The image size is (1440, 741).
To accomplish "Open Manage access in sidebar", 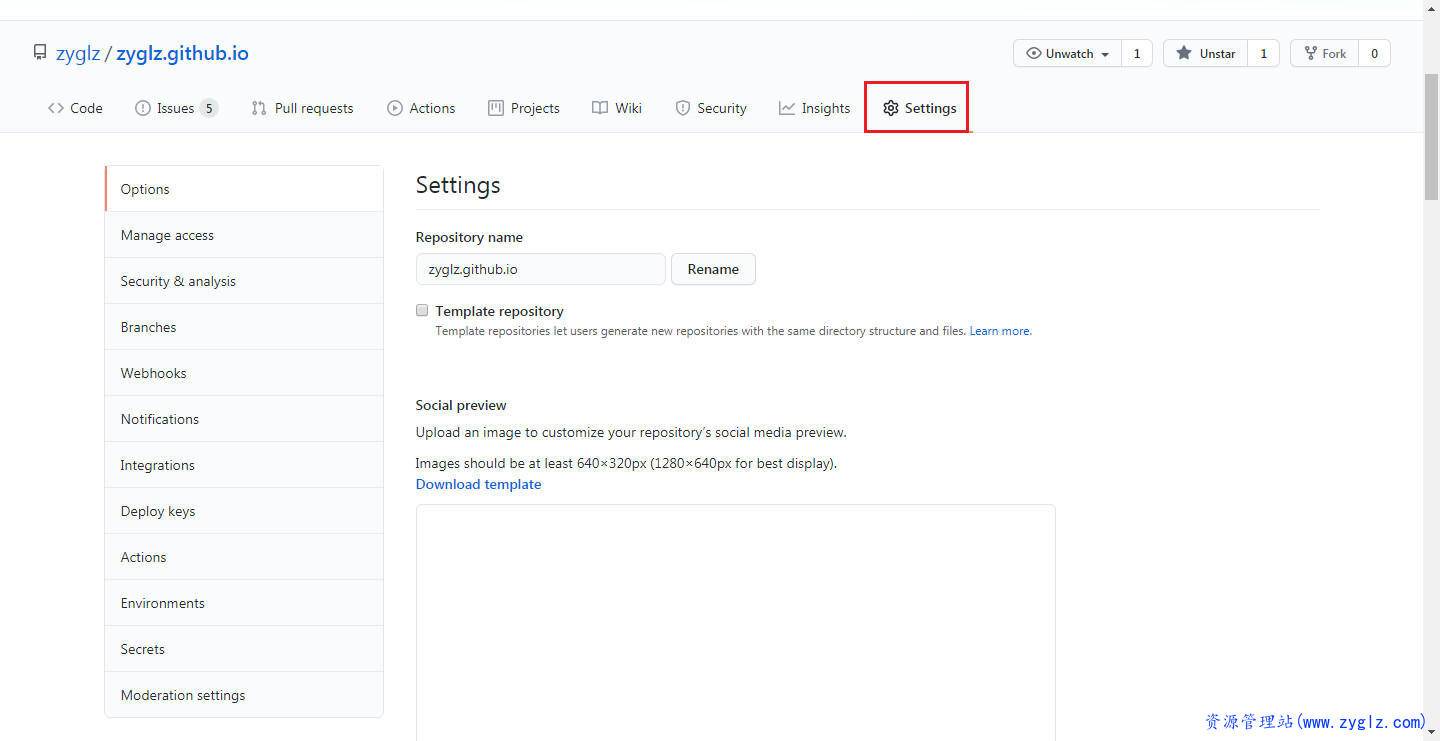I will click(244, 235).
